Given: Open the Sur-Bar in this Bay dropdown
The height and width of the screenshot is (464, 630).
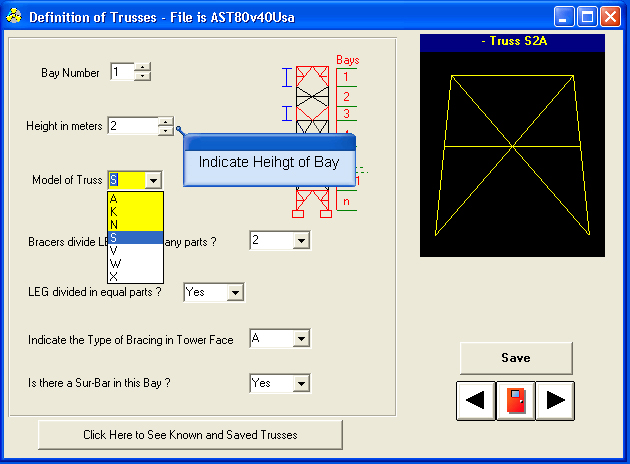Looking at the screenshot, I should (x=300, y=383).
